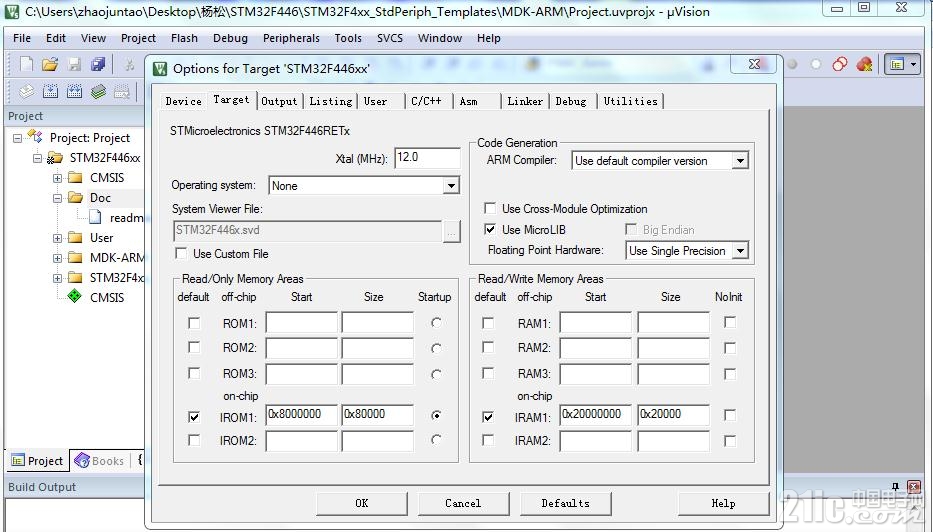Click the Defaults button
The width and height of the screenshot is (933, 532).
[x=565, y=503]
